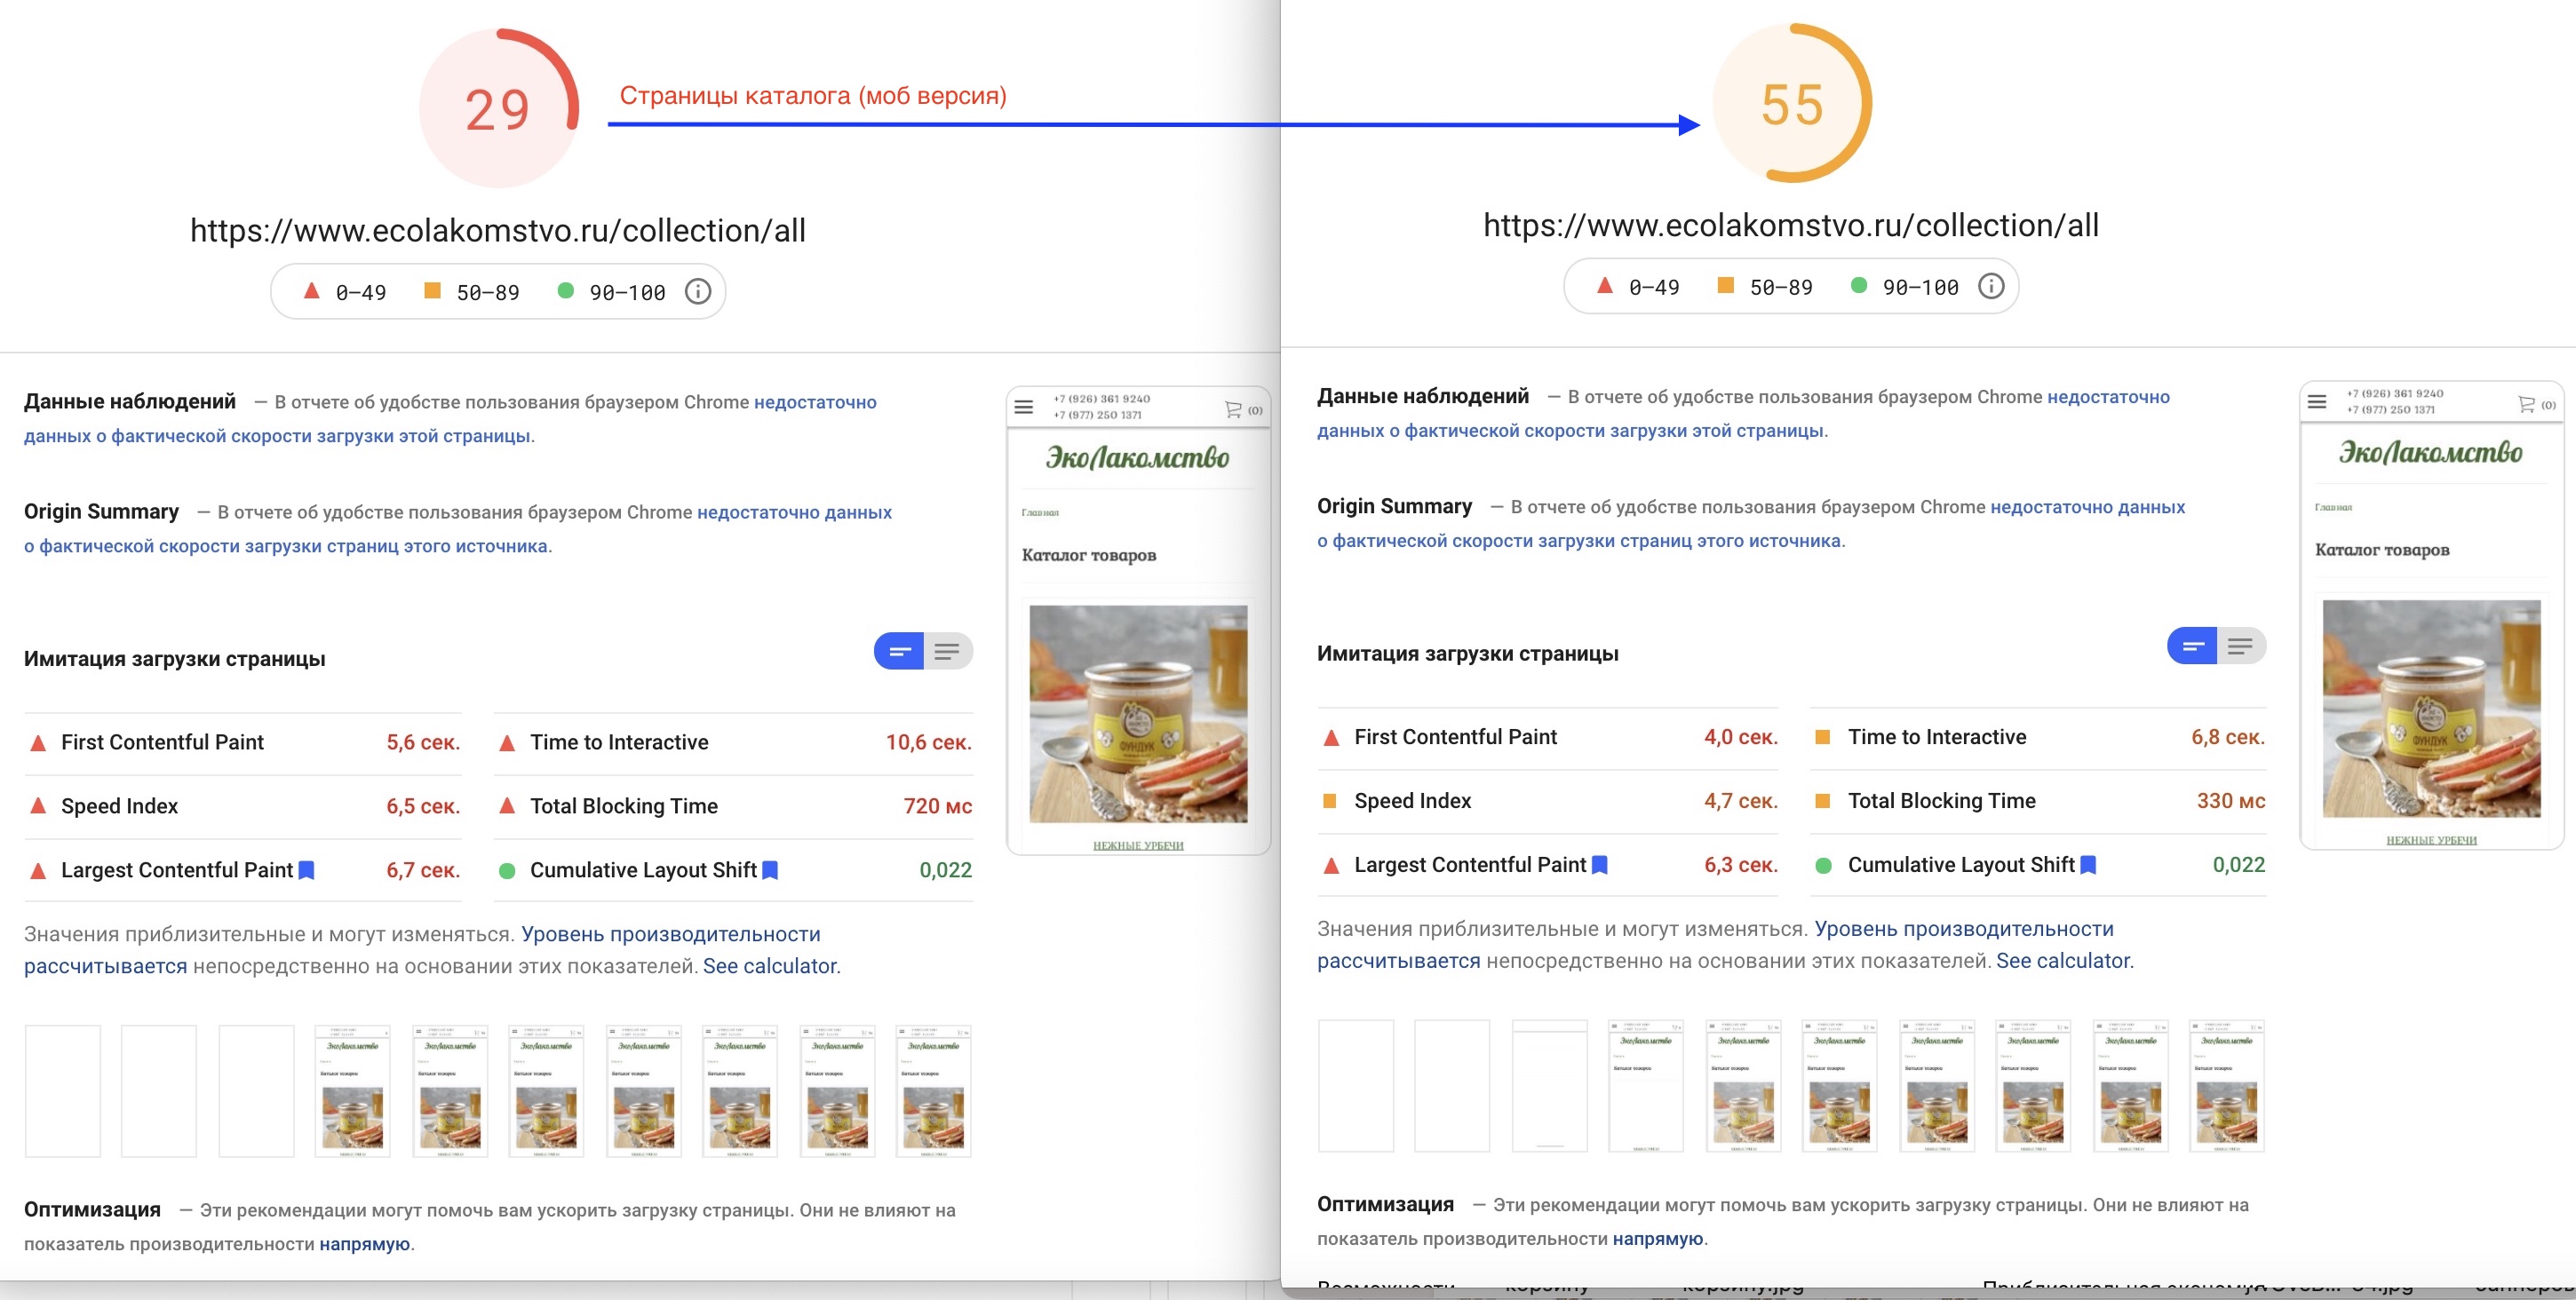The image size is (2576, 1300).
Task: Click bookmark icon next to left Largest Contentful Paint
Action: [307, 870]
